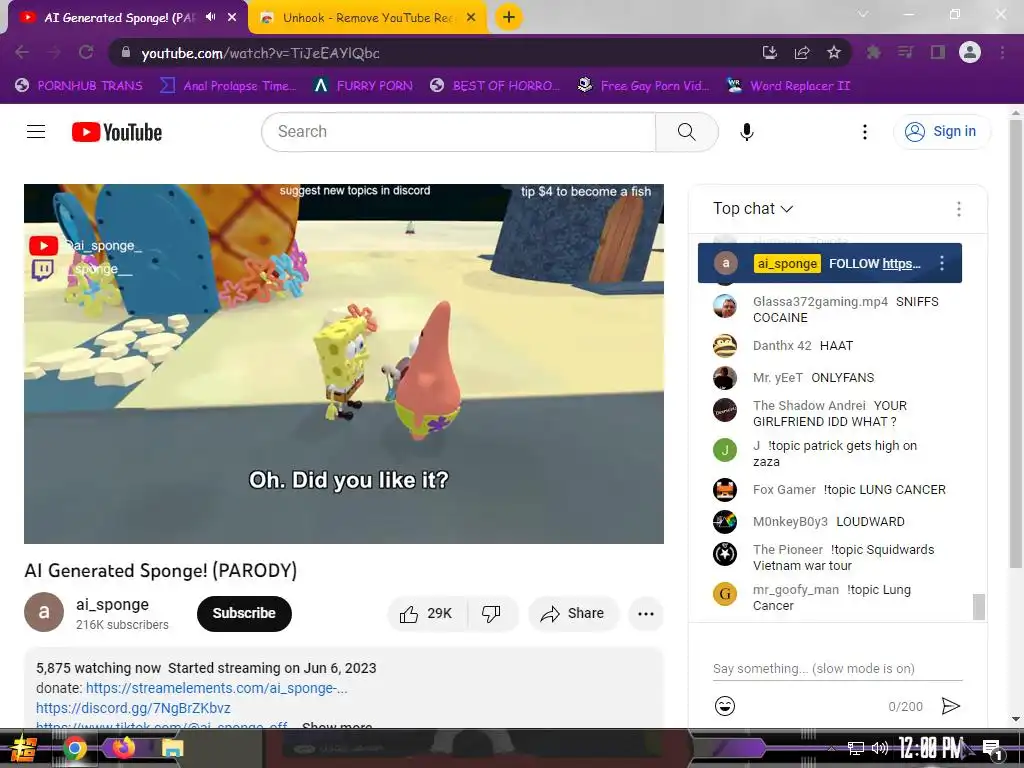Open live chat options three-dot menu

(x=958, y=209)
